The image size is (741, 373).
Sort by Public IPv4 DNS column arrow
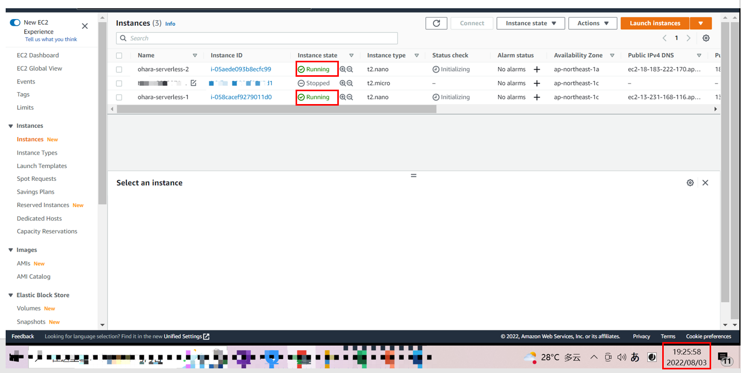699,55
